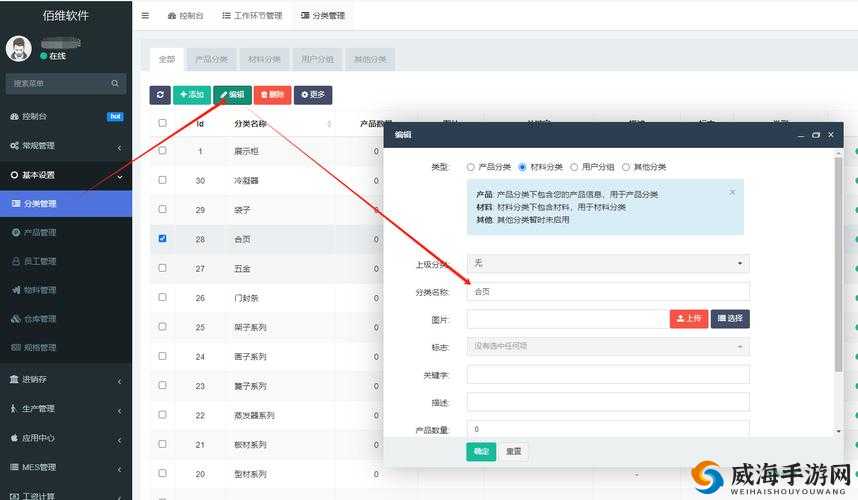Click the 重置 reset button

tap(514, 451)
